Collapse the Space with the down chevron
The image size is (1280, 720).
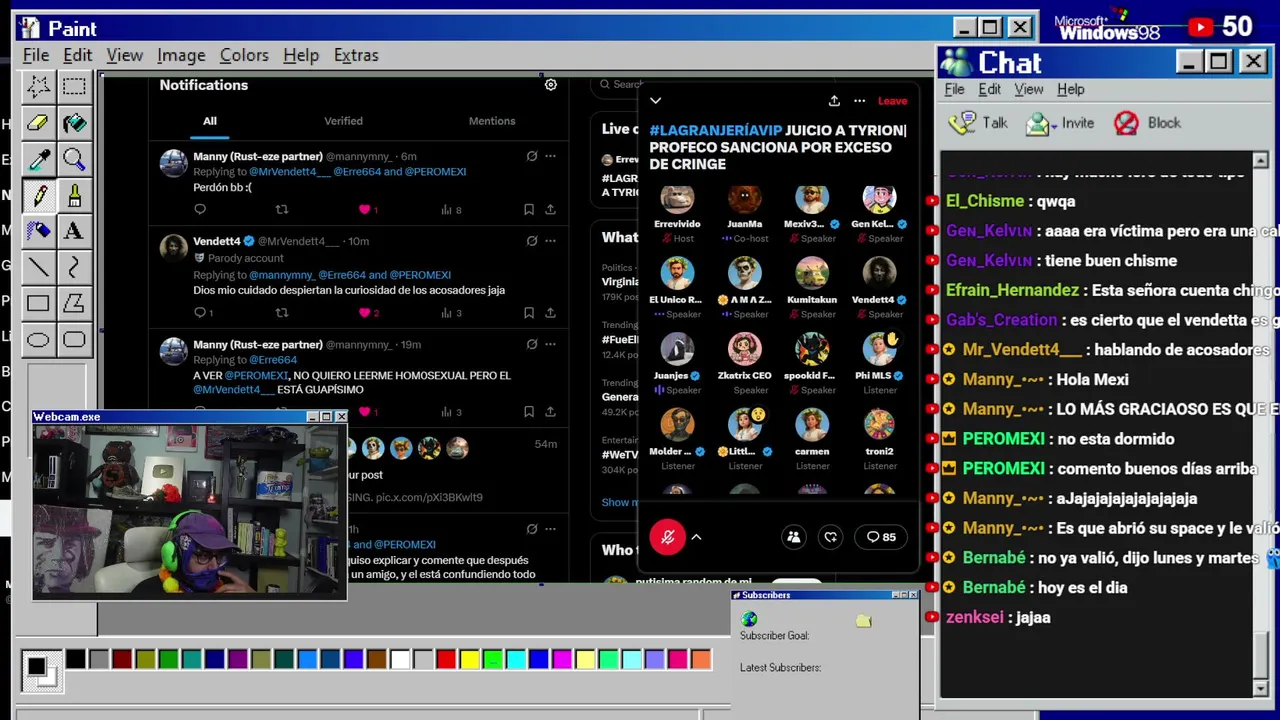coord(655,101)
